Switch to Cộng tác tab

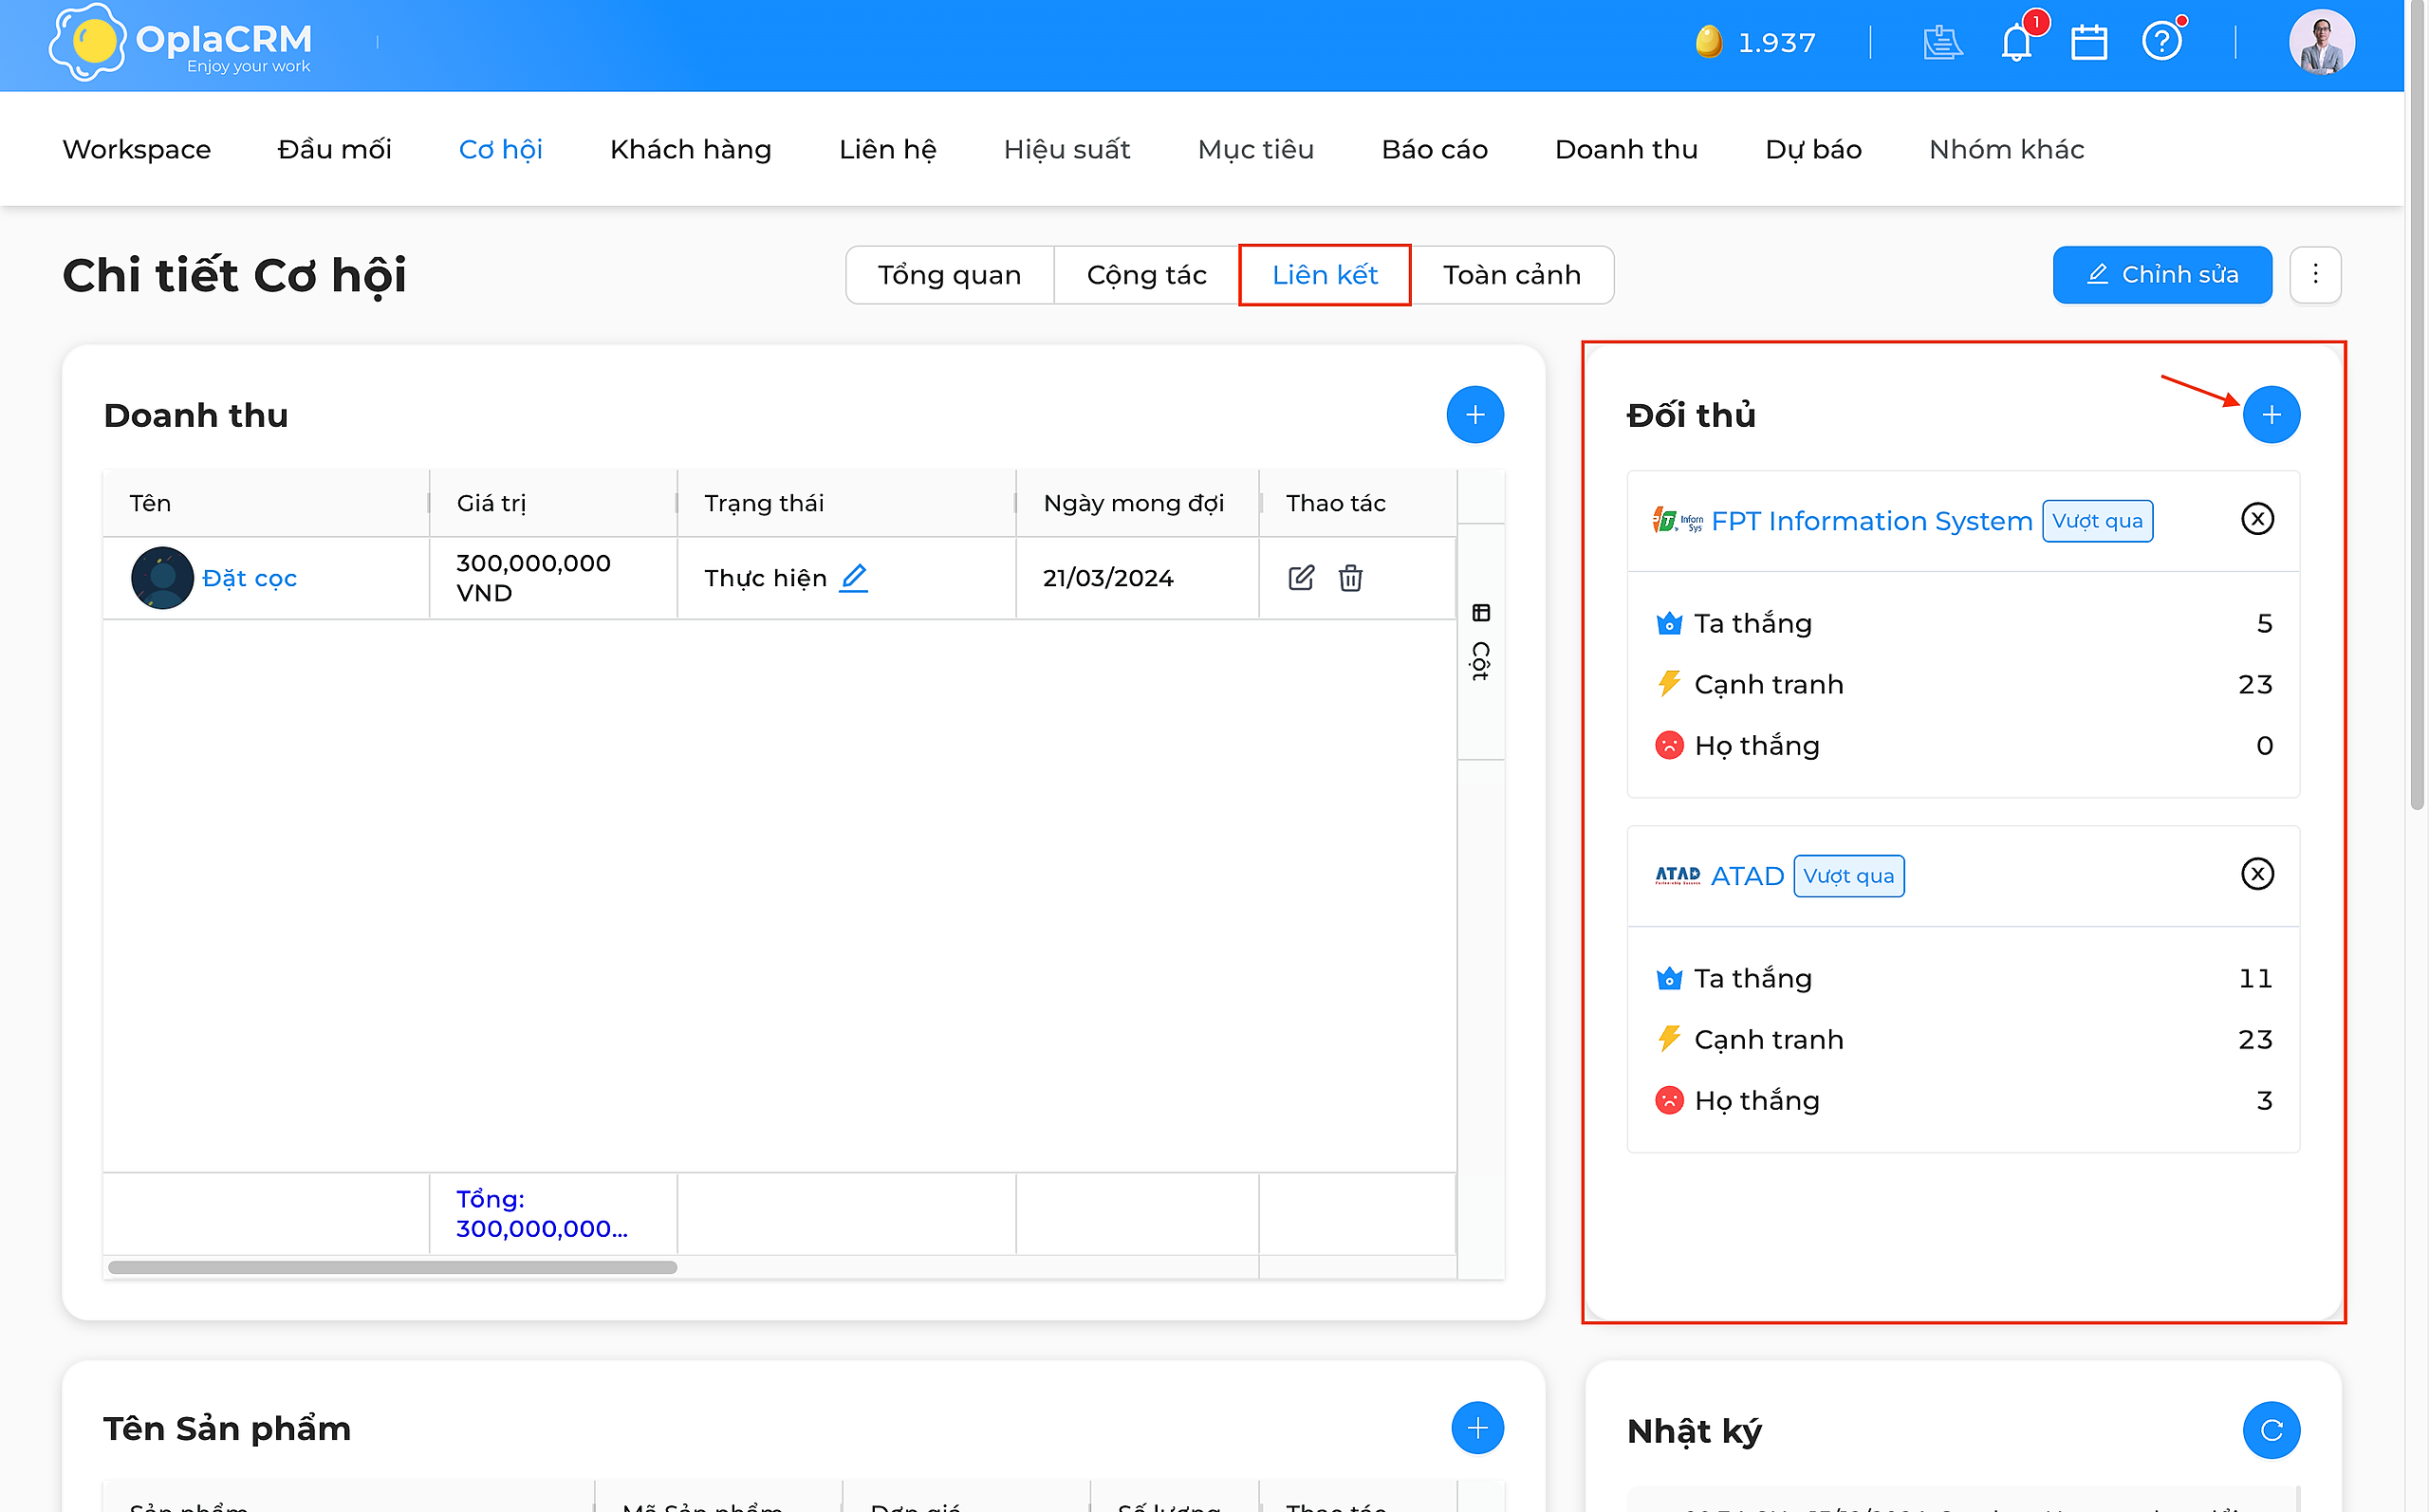1146,274
